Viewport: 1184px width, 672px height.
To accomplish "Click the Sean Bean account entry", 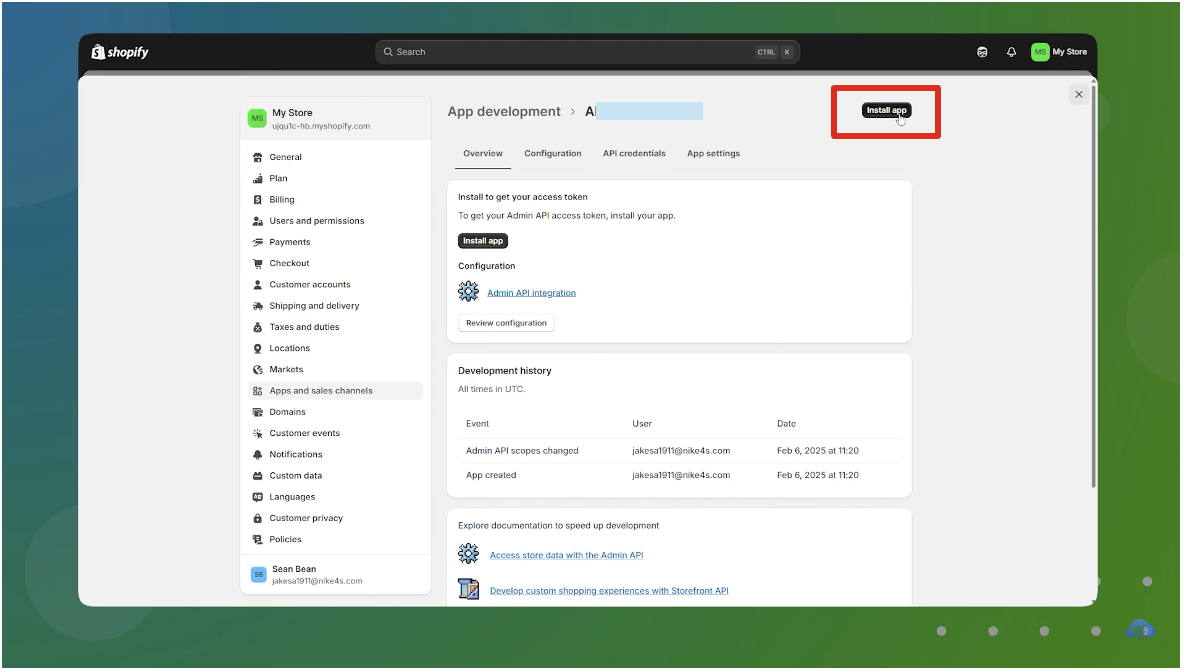I will pos(335,575).
